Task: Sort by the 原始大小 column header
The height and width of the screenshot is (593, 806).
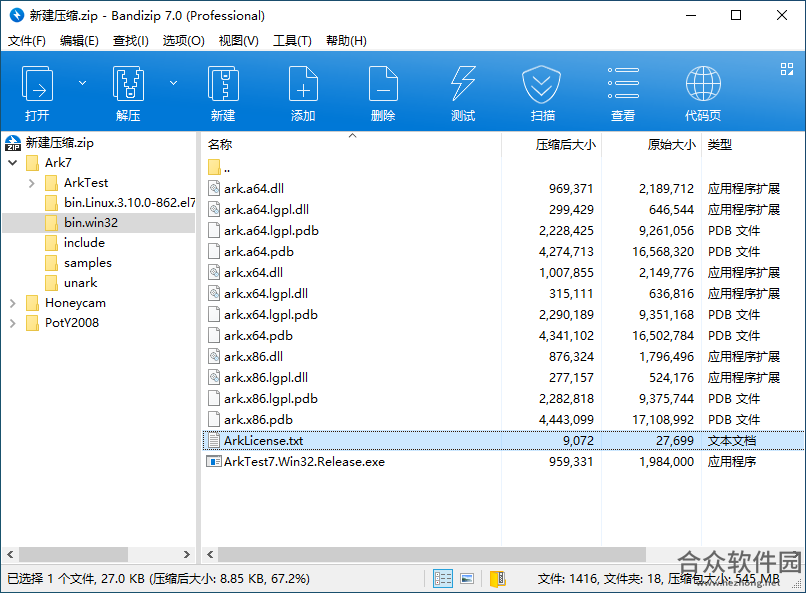Action: tap(651, 144)
